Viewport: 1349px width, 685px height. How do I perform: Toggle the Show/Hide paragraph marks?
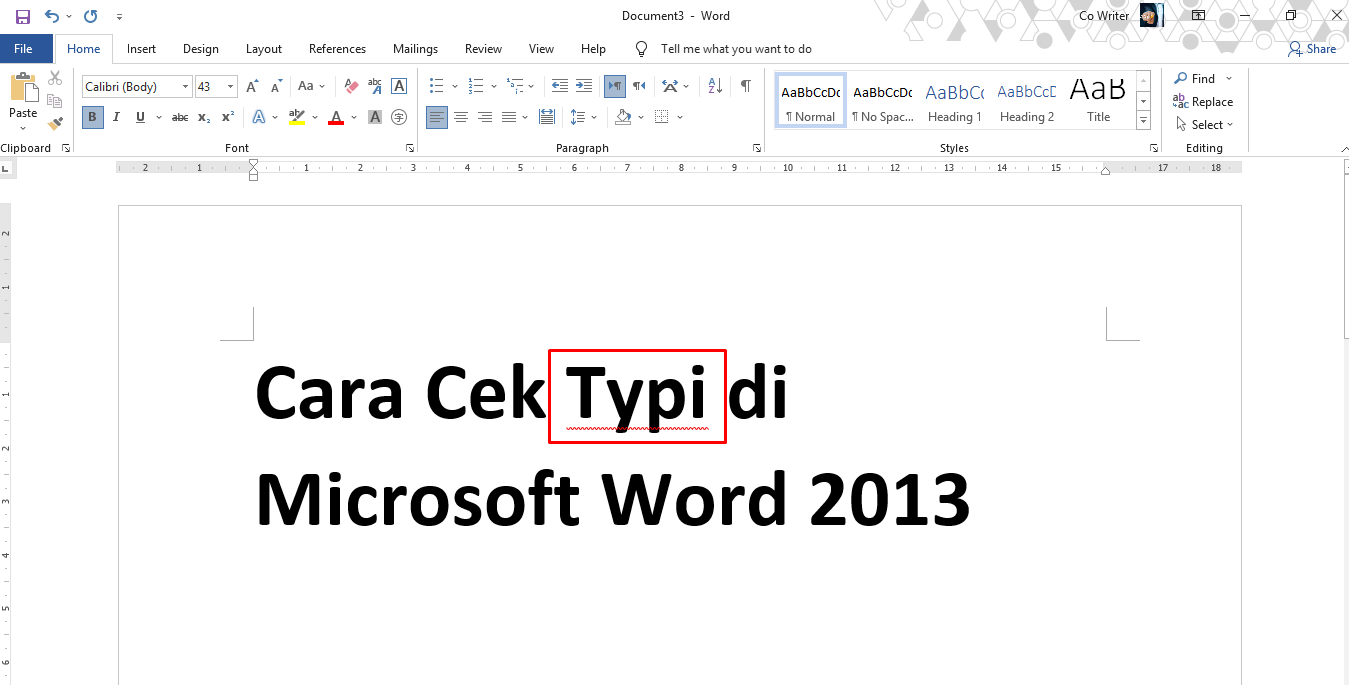click(x=745, y=86)
